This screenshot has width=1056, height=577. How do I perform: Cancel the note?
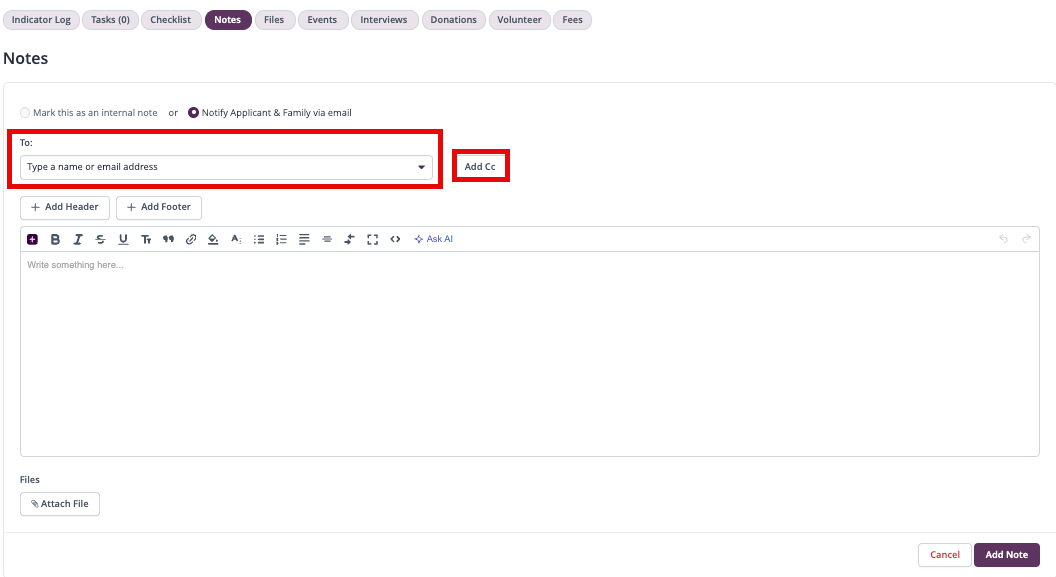(944, 555)
